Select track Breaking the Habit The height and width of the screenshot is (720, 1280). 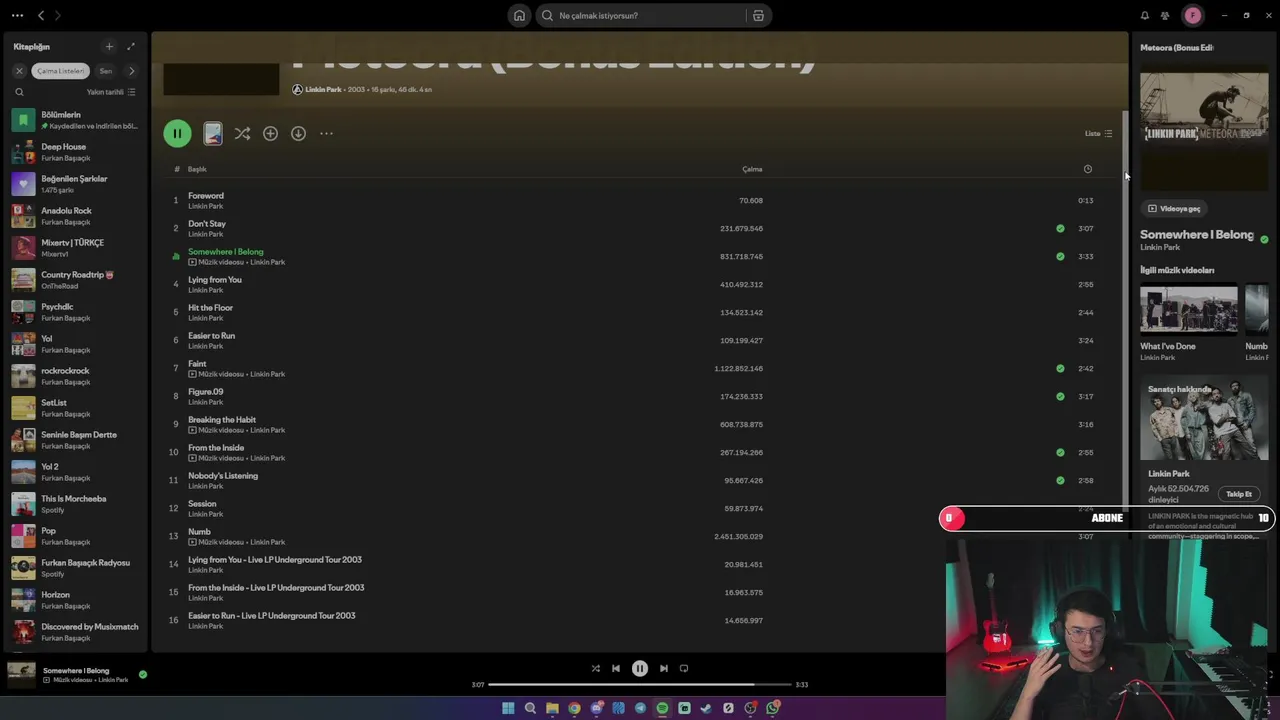222,420
